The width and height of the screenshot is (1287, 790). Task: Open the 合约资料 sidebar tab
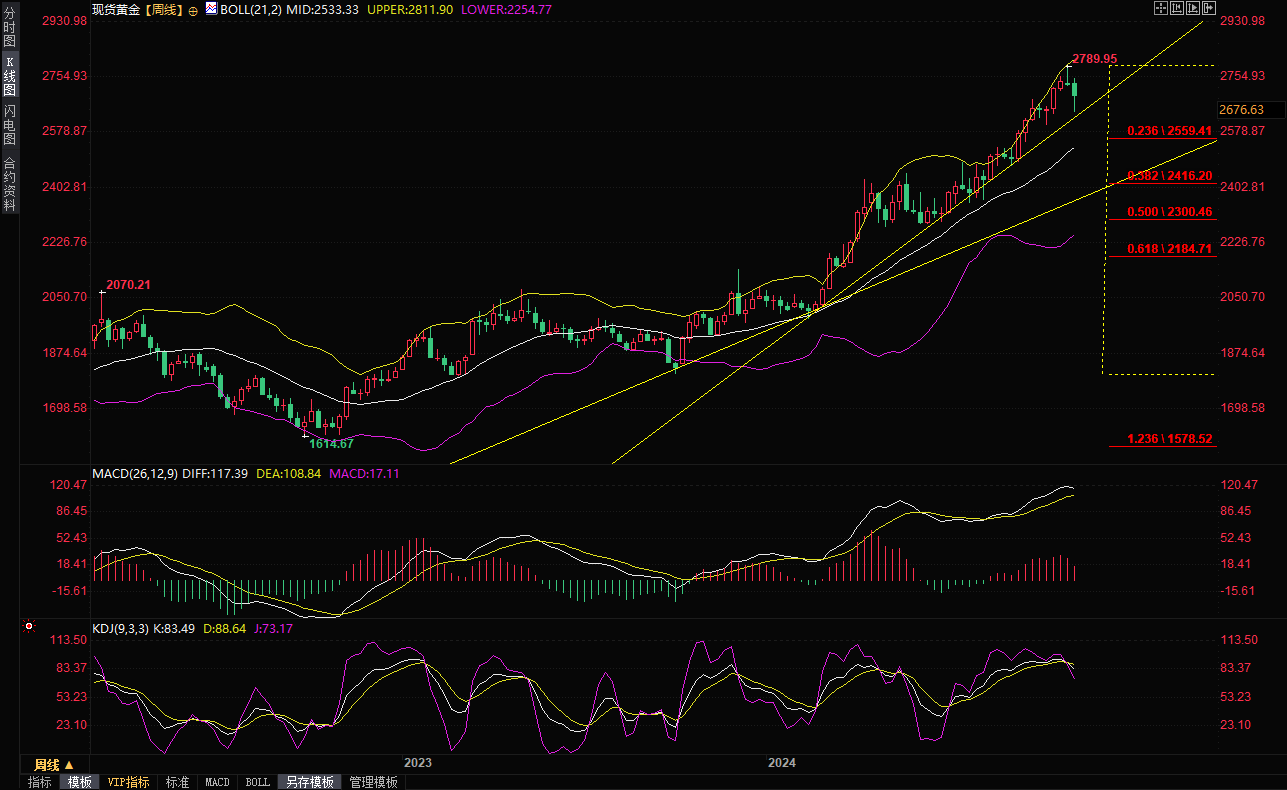9,184
